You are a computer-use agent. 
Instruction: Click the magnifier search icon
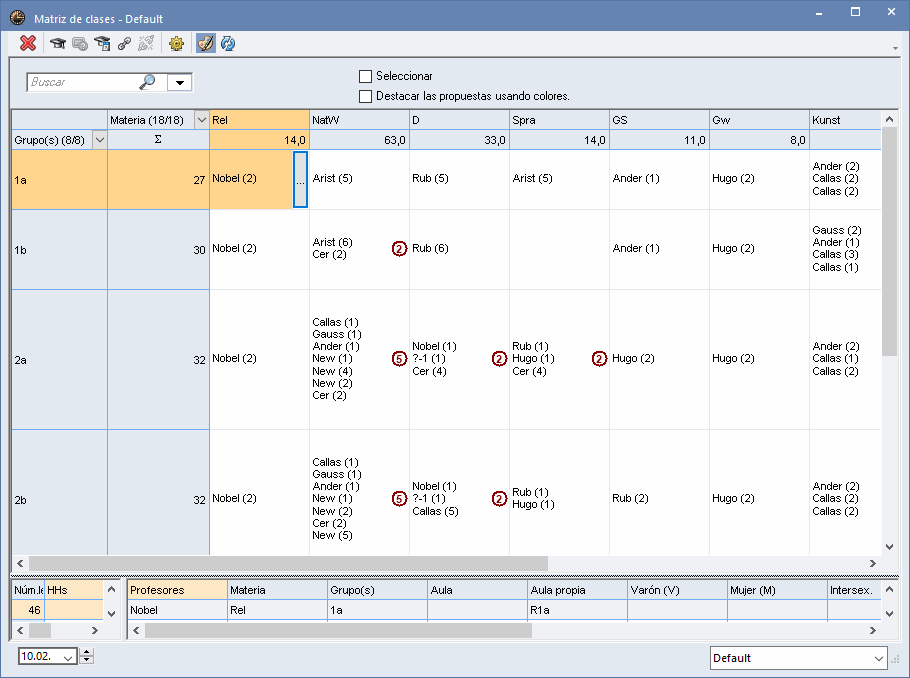[x=147, y=82]
